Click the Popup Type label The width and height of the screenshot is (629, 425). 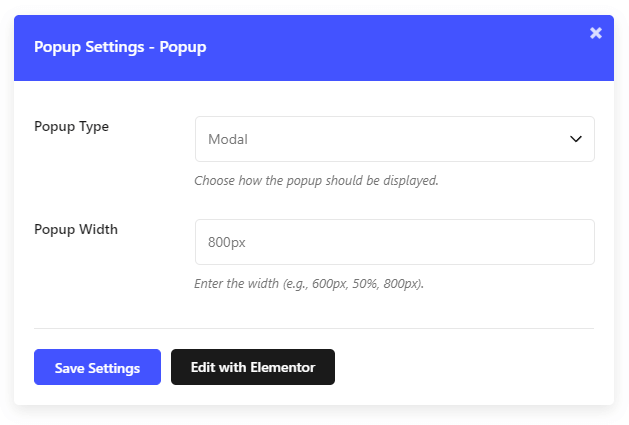[71, 127]
